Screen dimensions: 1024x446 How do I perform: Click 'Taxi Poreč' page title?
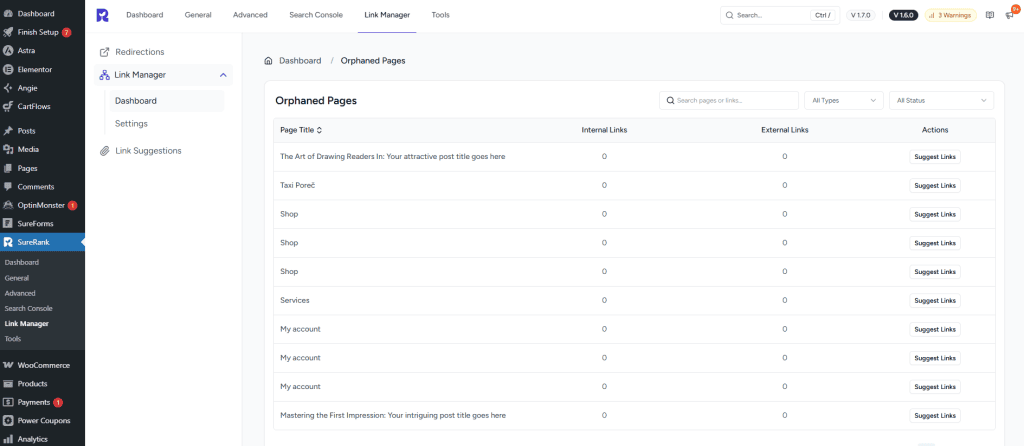pos(298,185)
